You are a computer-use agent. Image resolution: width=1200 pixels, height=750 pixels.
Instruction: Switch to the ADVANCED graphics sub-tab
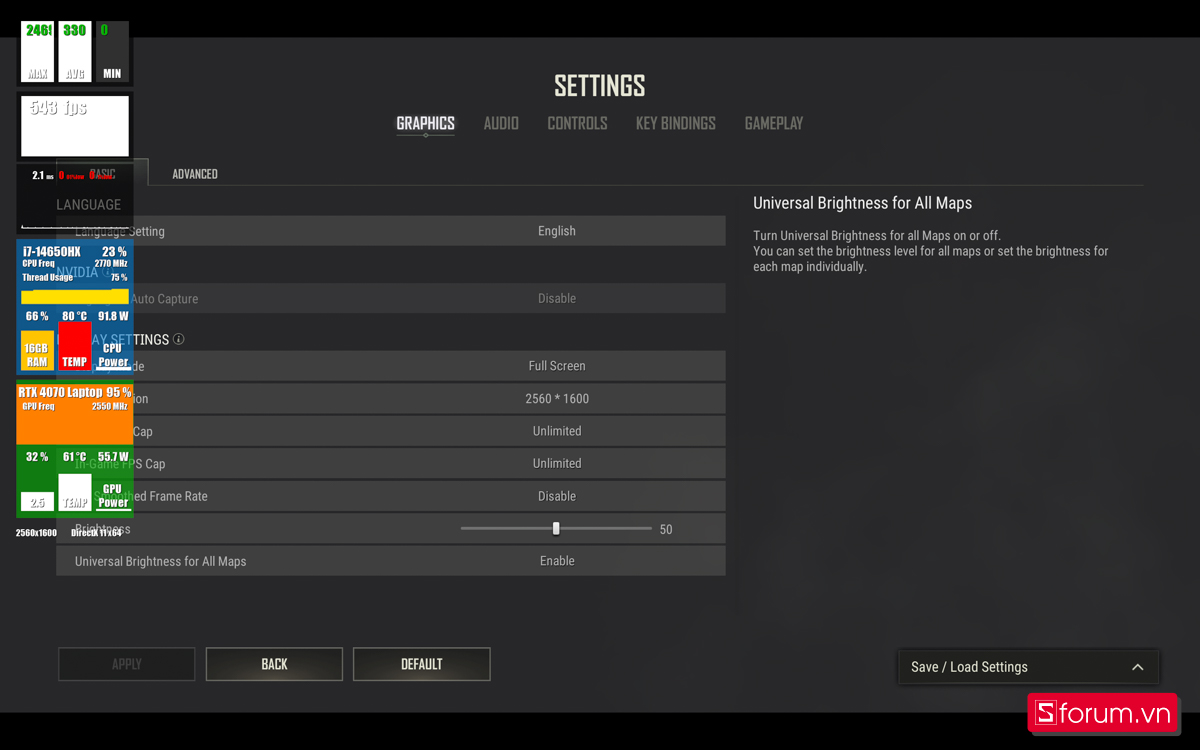(195, 174)
